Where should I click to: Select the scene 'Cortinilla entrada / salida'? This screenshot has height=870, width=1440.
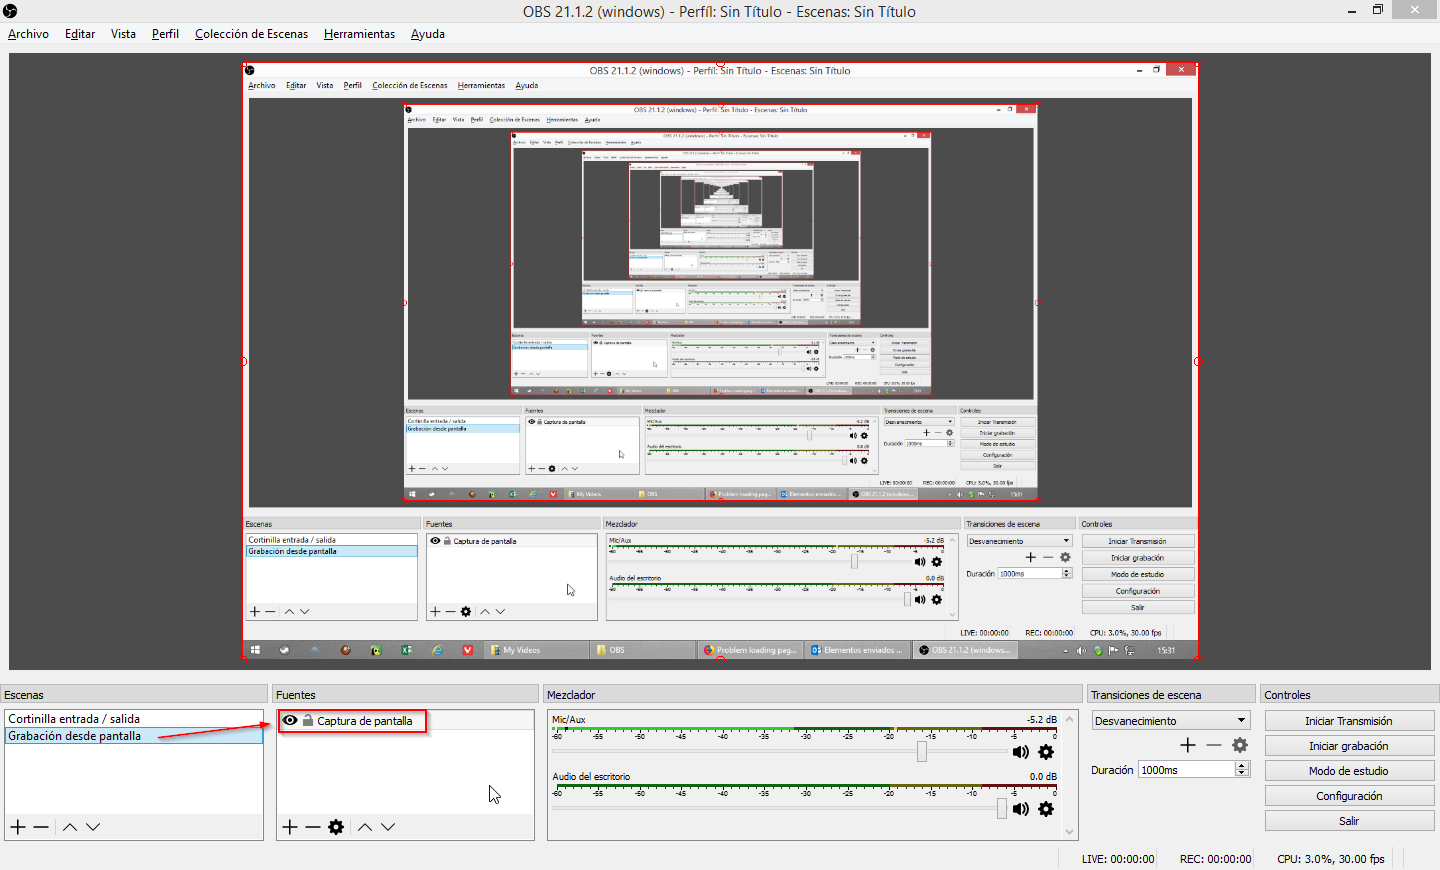click(x=134, y=719)
